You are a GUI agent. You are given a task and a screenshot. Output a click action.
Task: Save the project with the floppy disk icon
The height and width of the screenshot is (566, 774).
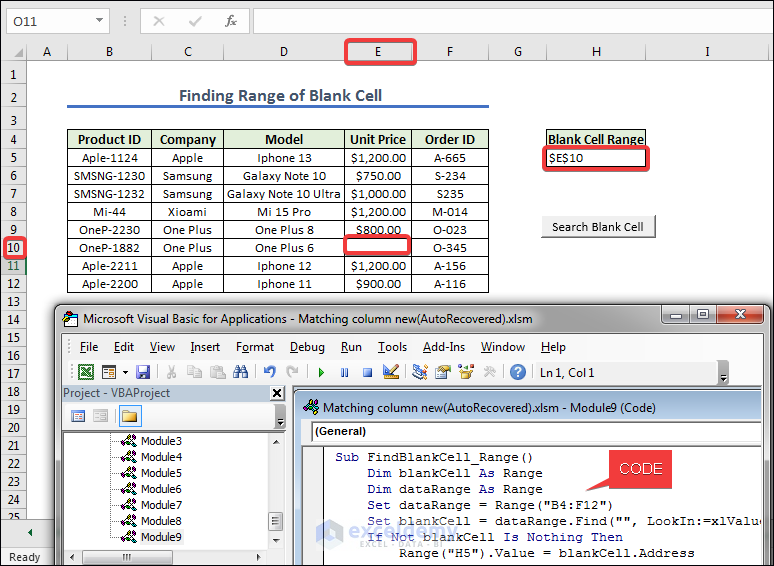(143, 372)
